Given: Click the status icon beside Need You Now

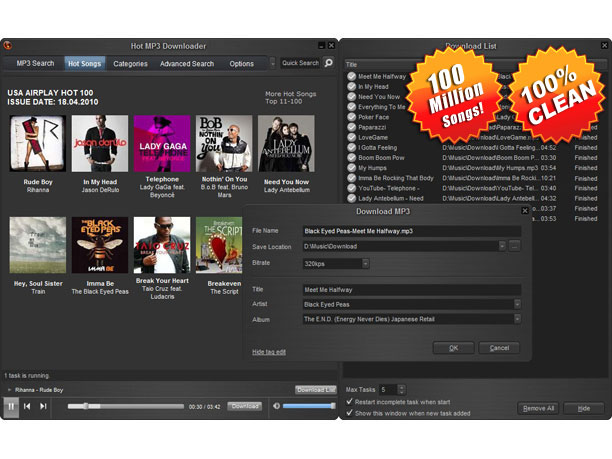Looking at the screenshot, I should click(352, 96).
